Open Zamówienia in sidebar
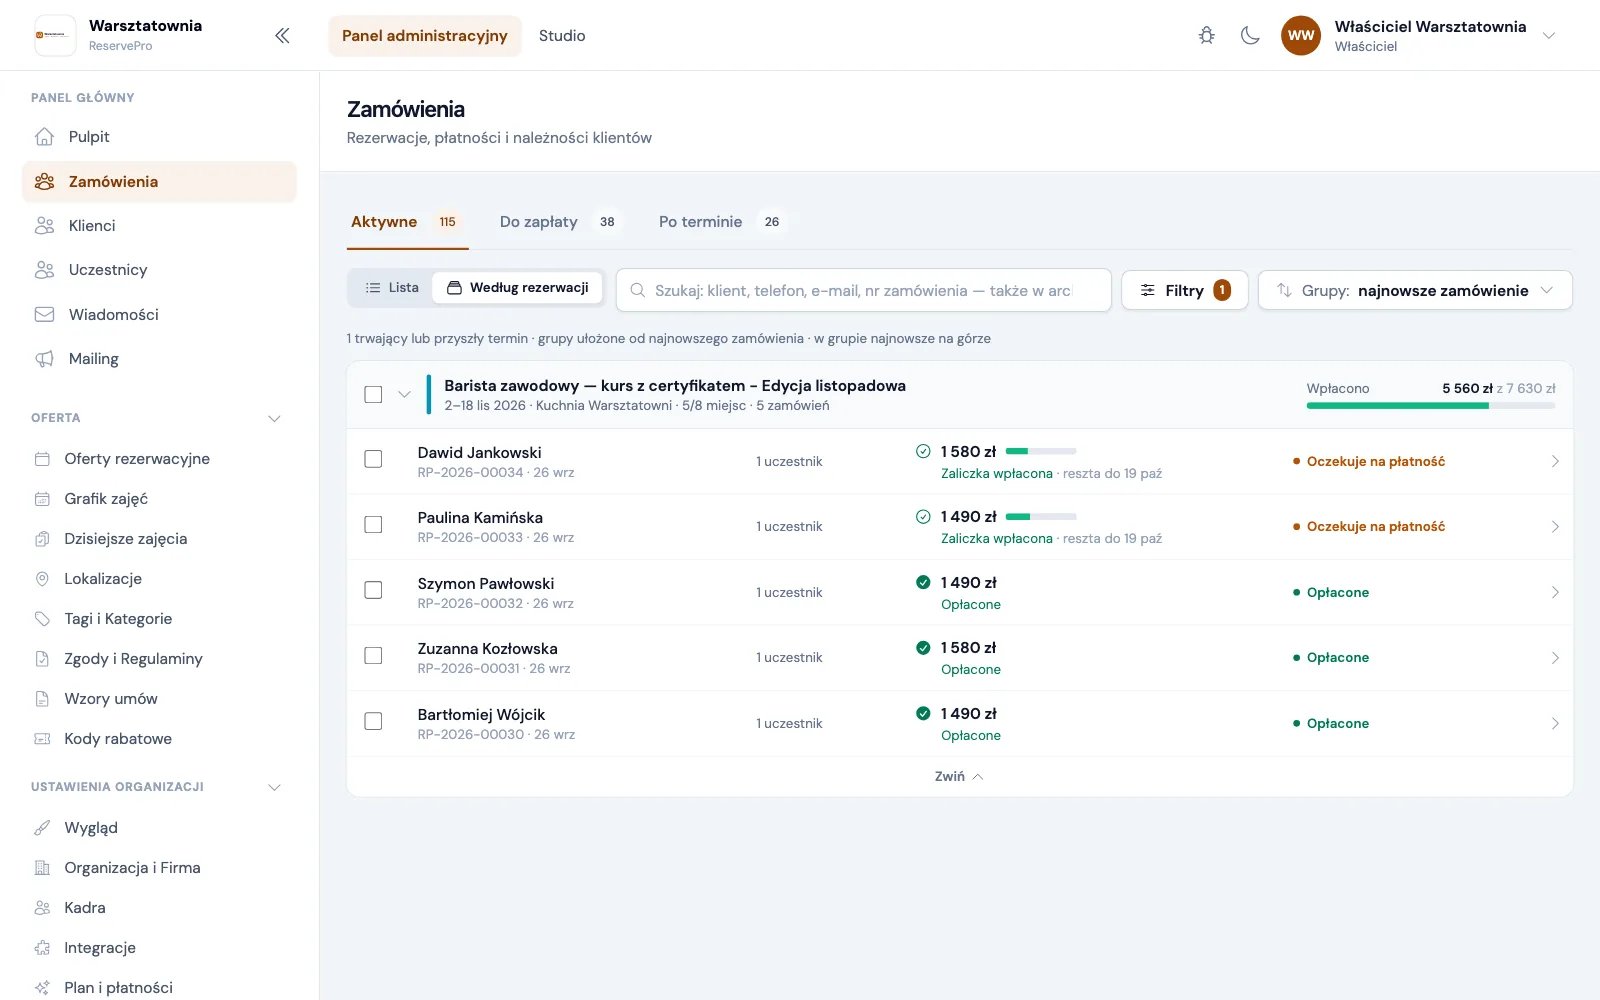Viewport: 1600px width, 1000px height. tap(159, 182)
